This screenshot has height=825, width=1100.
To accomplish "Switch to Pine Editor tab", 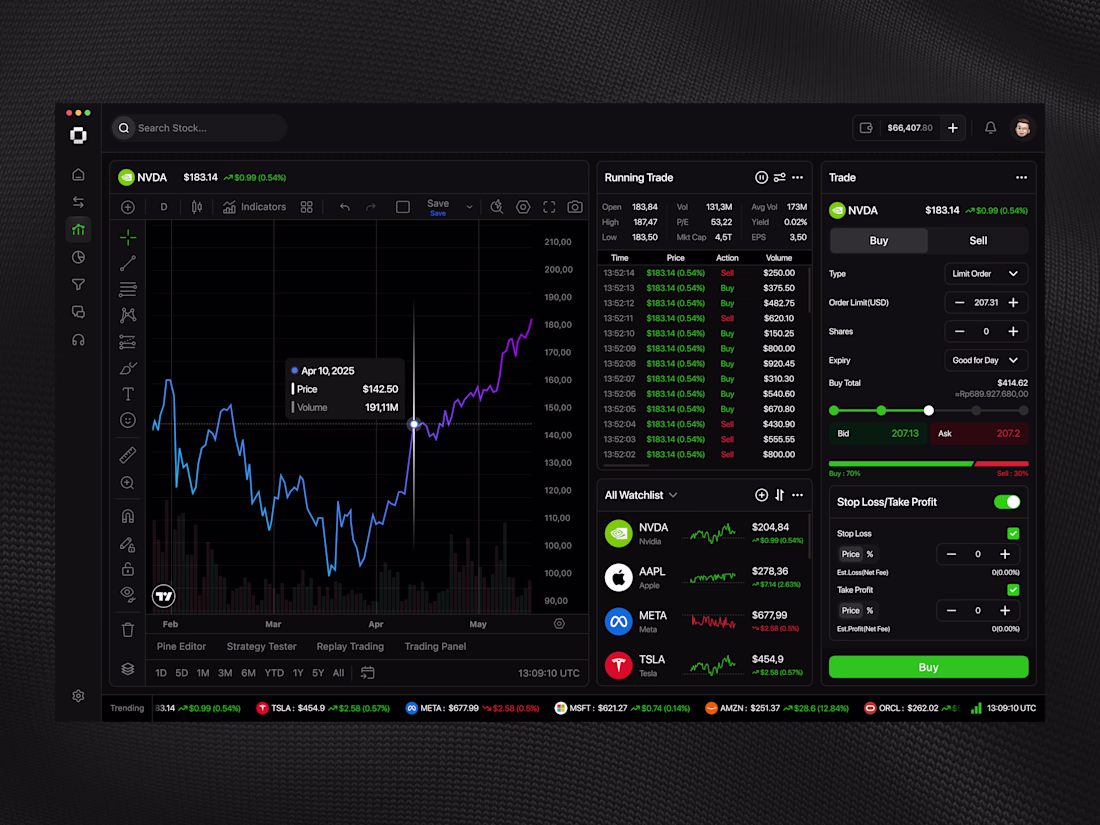I will coord(181,646).
